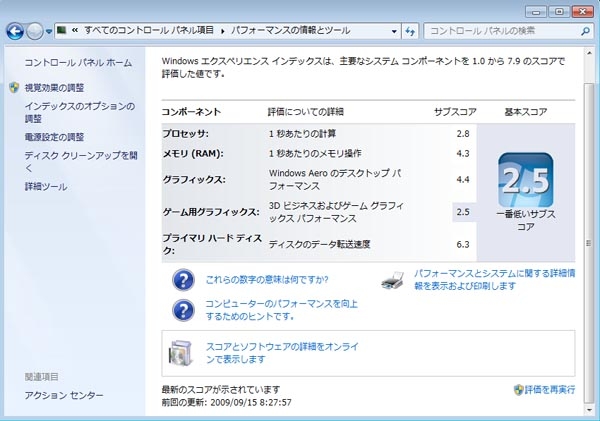Click the Back navigation arrow button
600x421 pixels.
click(15, 32)
